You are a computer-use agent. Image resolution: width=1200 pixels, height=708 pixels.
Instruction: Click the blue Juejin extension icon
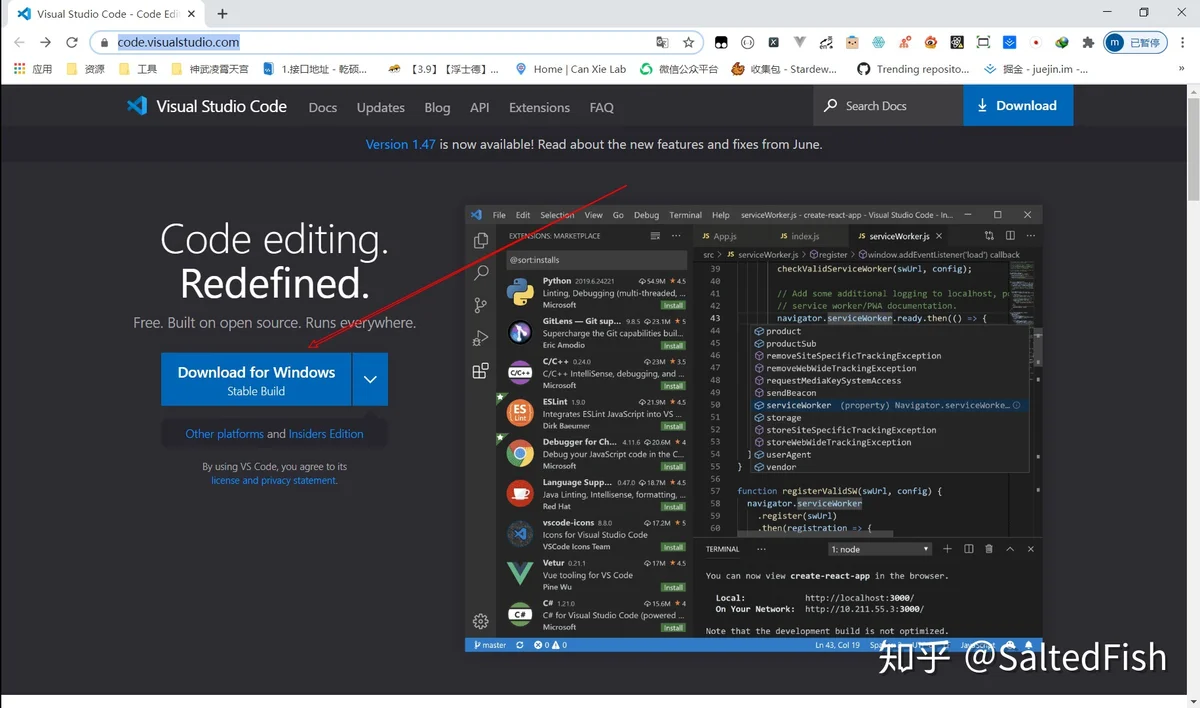point(1010,43)
